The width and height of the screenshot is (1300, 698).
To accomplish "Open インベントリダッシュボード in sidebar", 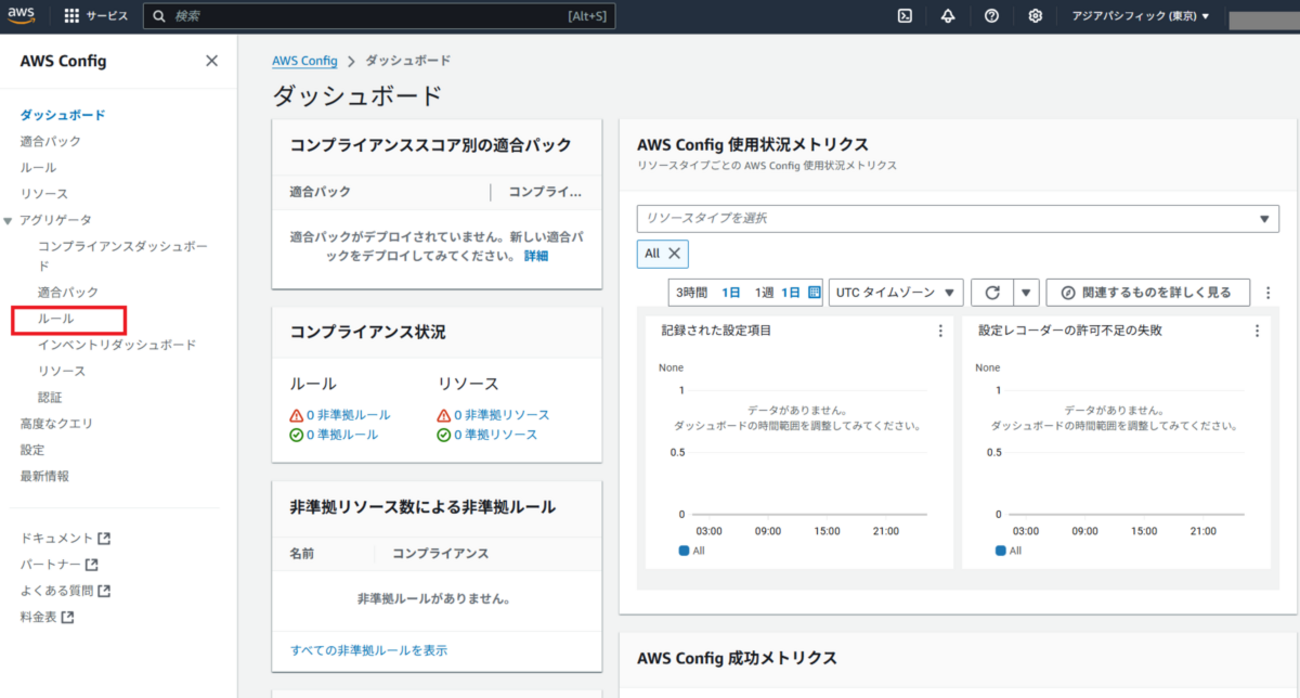I will tap(117, 344).
